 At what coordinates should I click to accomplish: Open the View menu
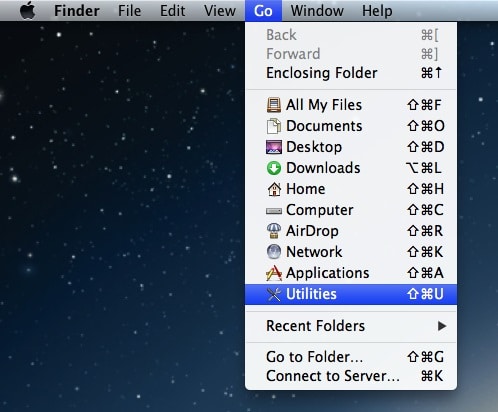[x=220, y=10]
